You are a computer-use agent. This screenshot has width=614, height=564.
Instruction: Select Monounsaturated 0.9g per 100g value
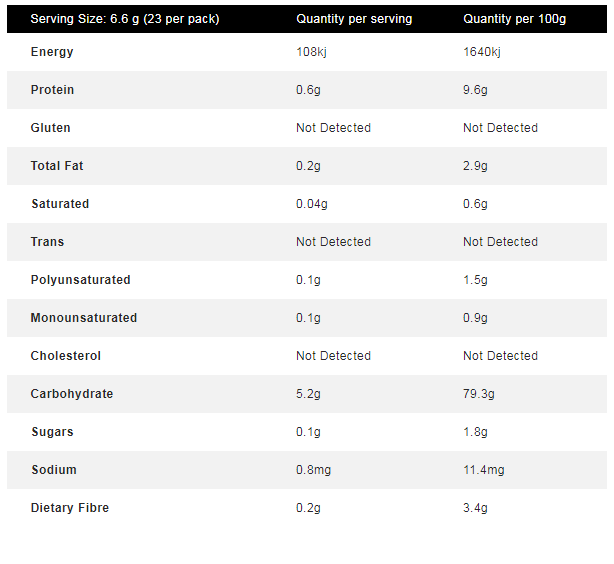tap(475, 318)
